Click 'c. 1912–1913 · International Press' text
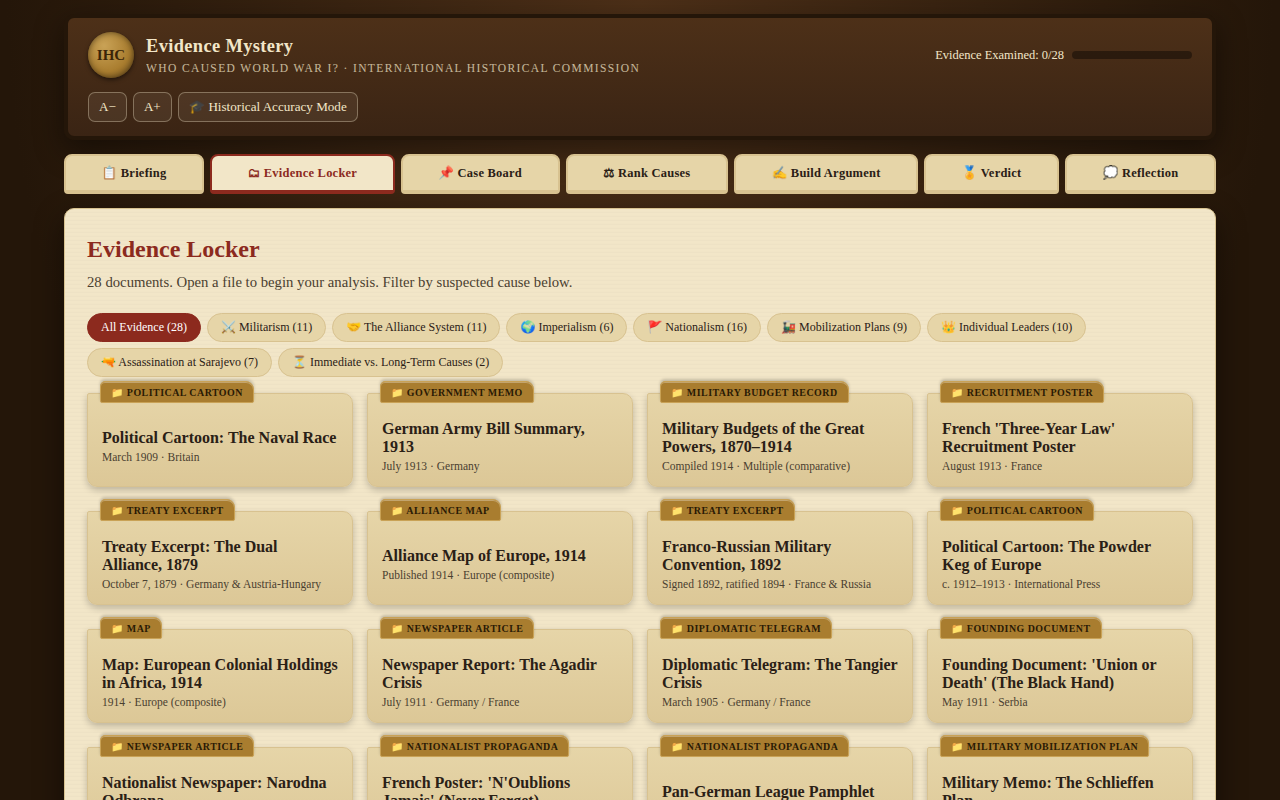This screenshot has width=1280, height=800. pos(1021,584)
